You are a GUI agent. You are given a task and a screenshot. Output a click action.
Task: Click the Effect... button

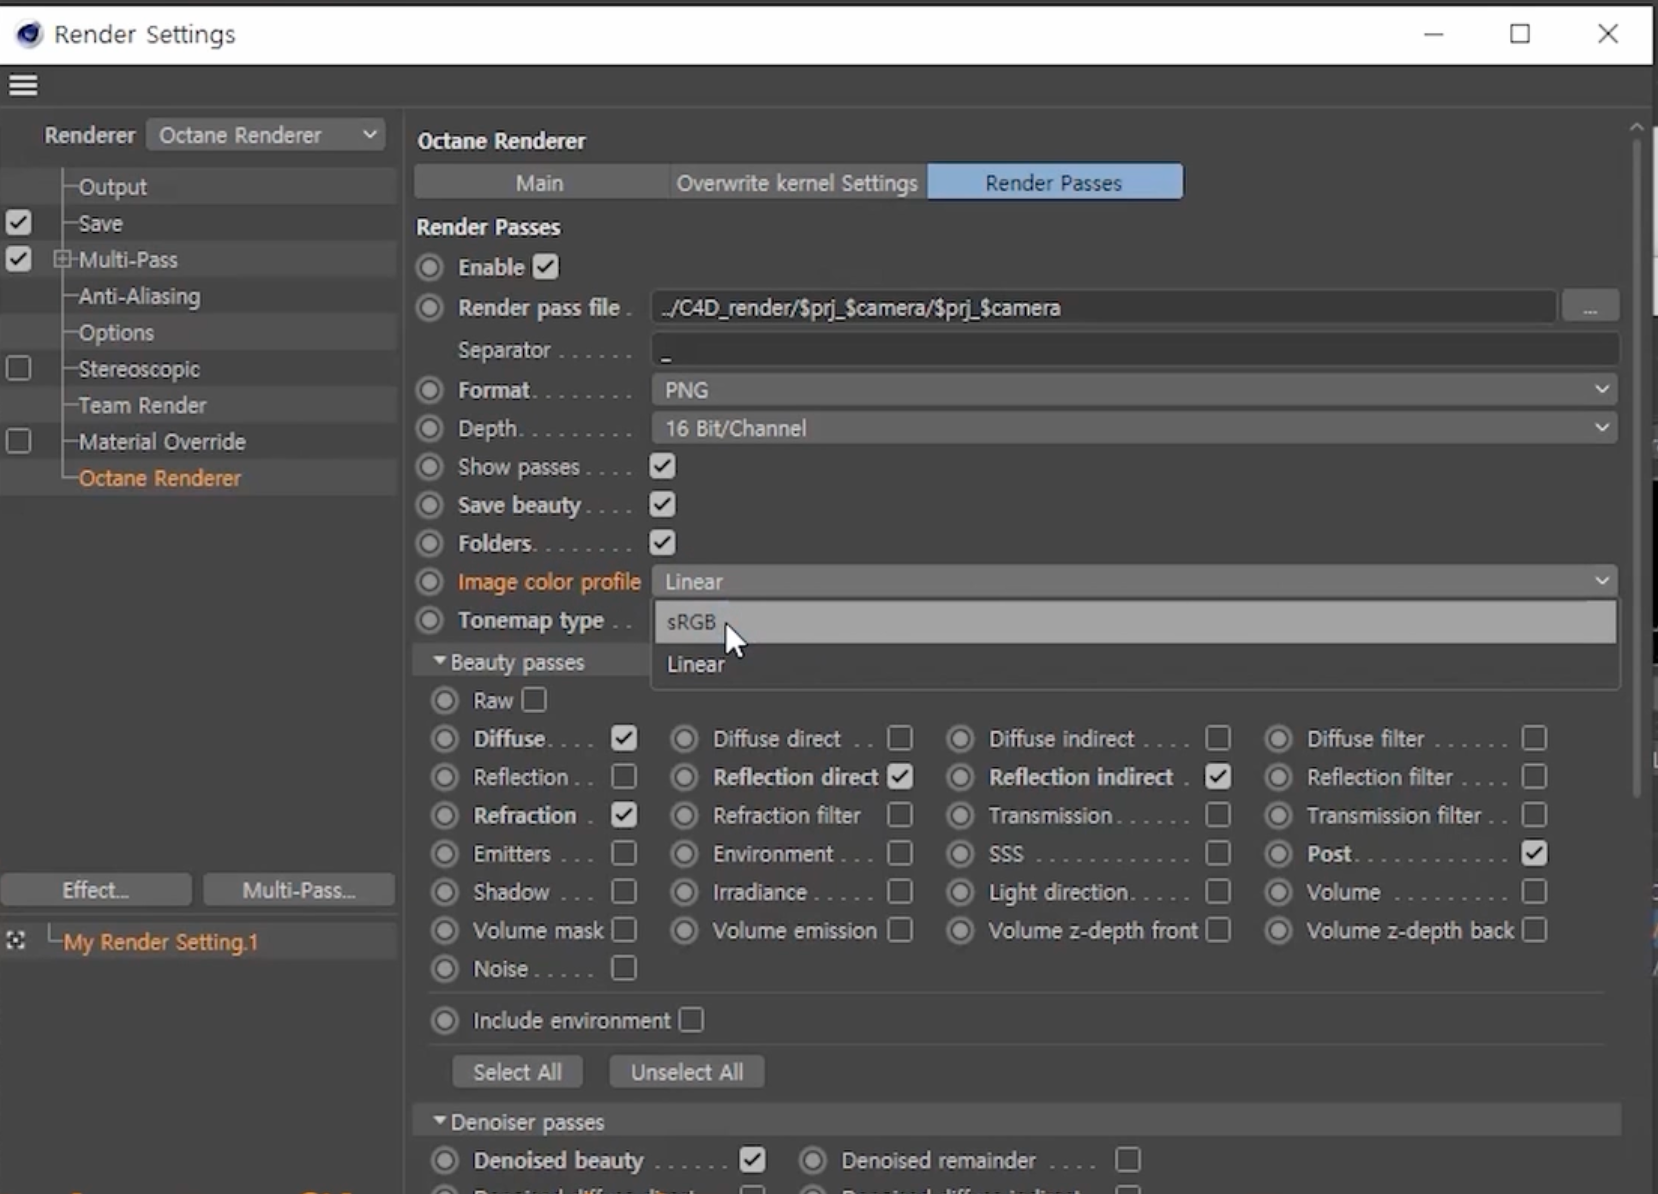pos(96,890)
